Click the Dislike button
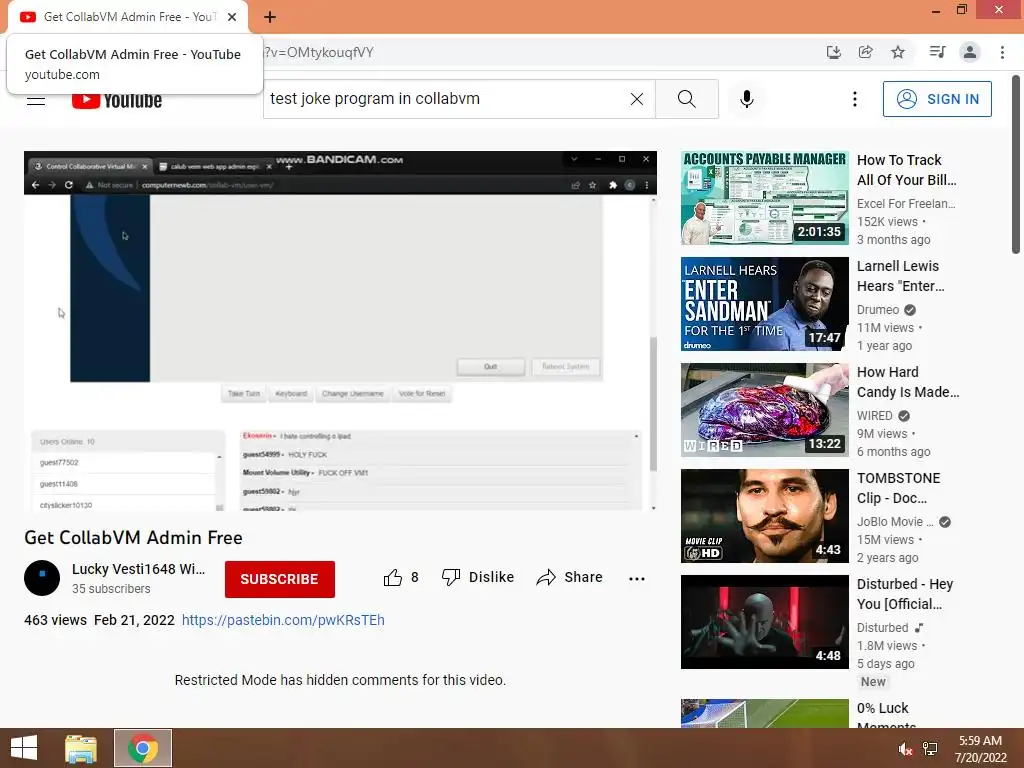Screen dimensions: 1024x768 coord(478,577)
